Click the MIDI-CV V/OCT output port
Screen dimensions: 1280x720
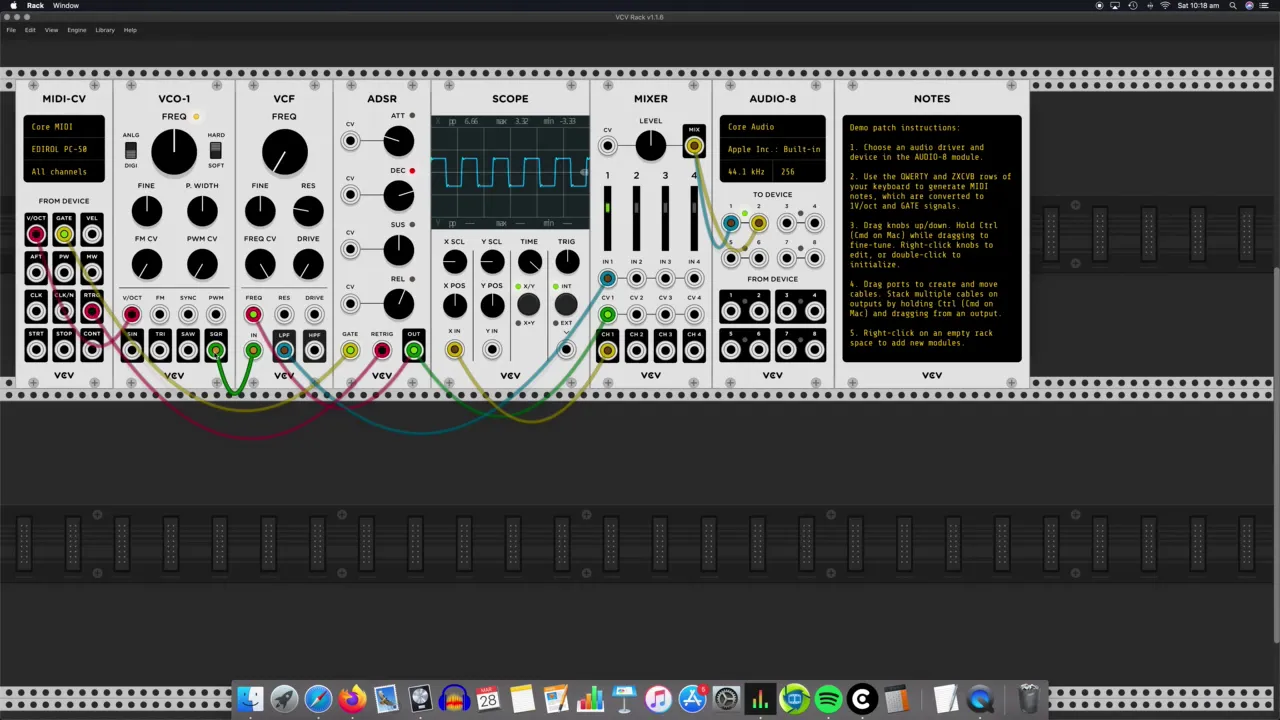point(36,235)
